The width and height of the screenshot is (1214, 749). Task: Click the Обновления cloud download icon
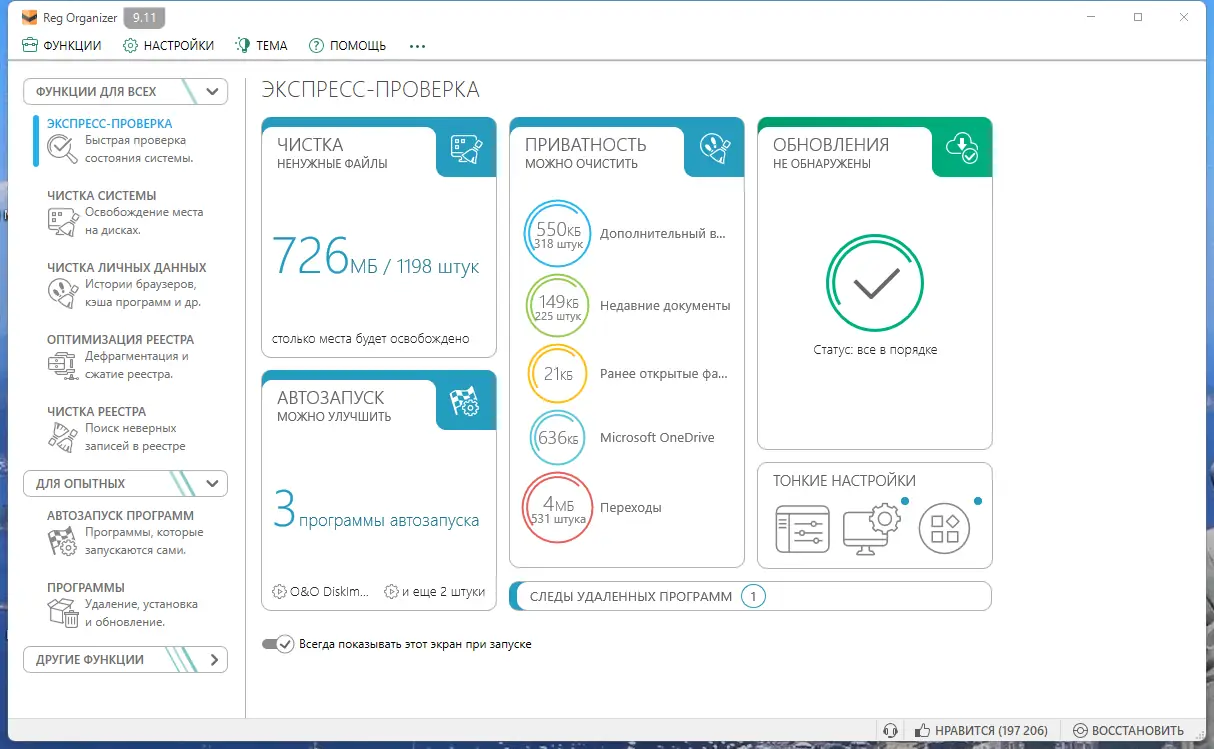tap(962, 148)
